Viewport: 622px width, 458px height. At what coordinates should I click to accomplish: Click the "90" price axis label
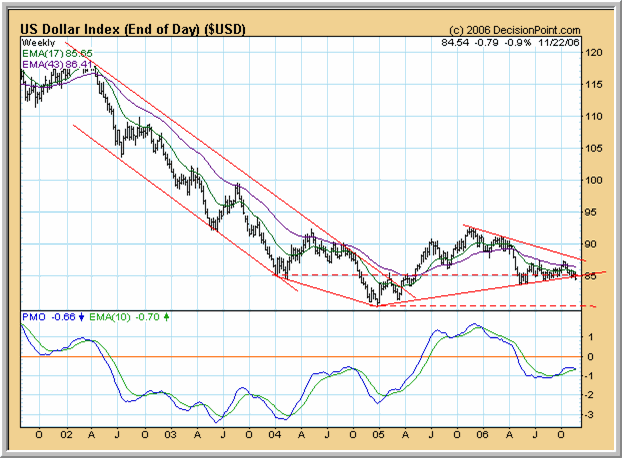pos(591,244)
